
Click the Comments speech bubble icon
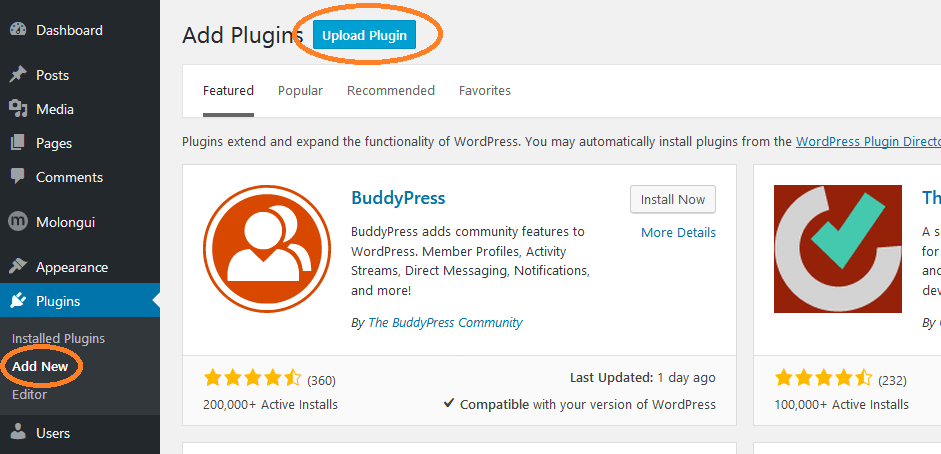click(19, 177)
